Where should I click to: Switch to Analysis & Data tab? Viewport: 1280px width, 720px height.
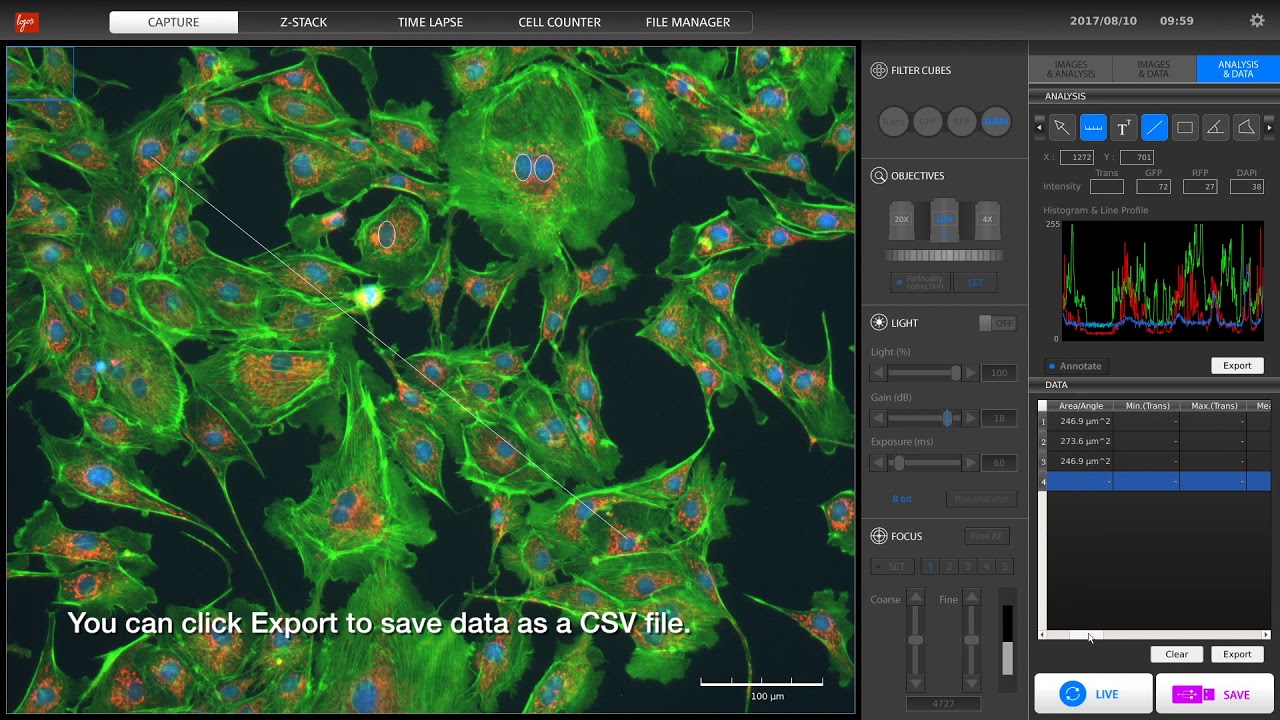click(1238, 69)
